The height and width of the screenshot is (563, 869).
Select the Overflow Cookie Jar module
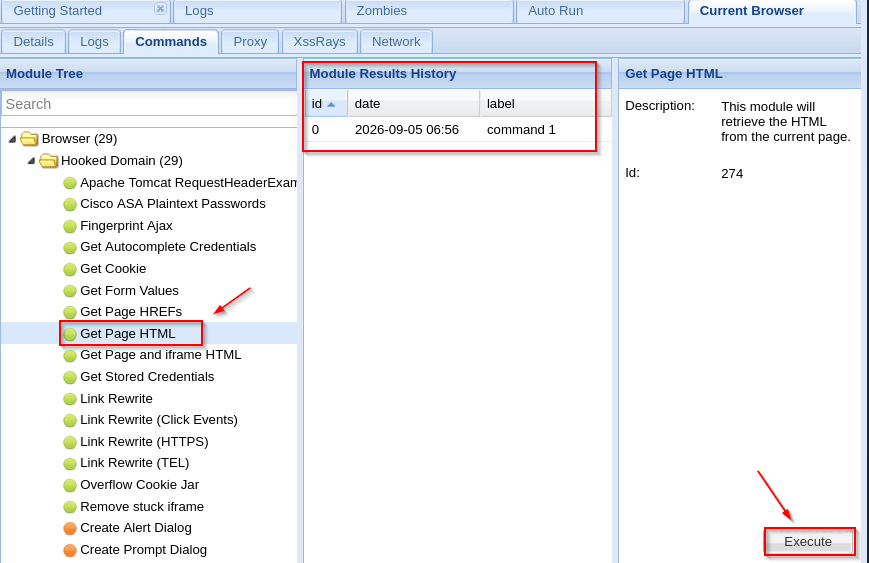click(x=140, y=485)
